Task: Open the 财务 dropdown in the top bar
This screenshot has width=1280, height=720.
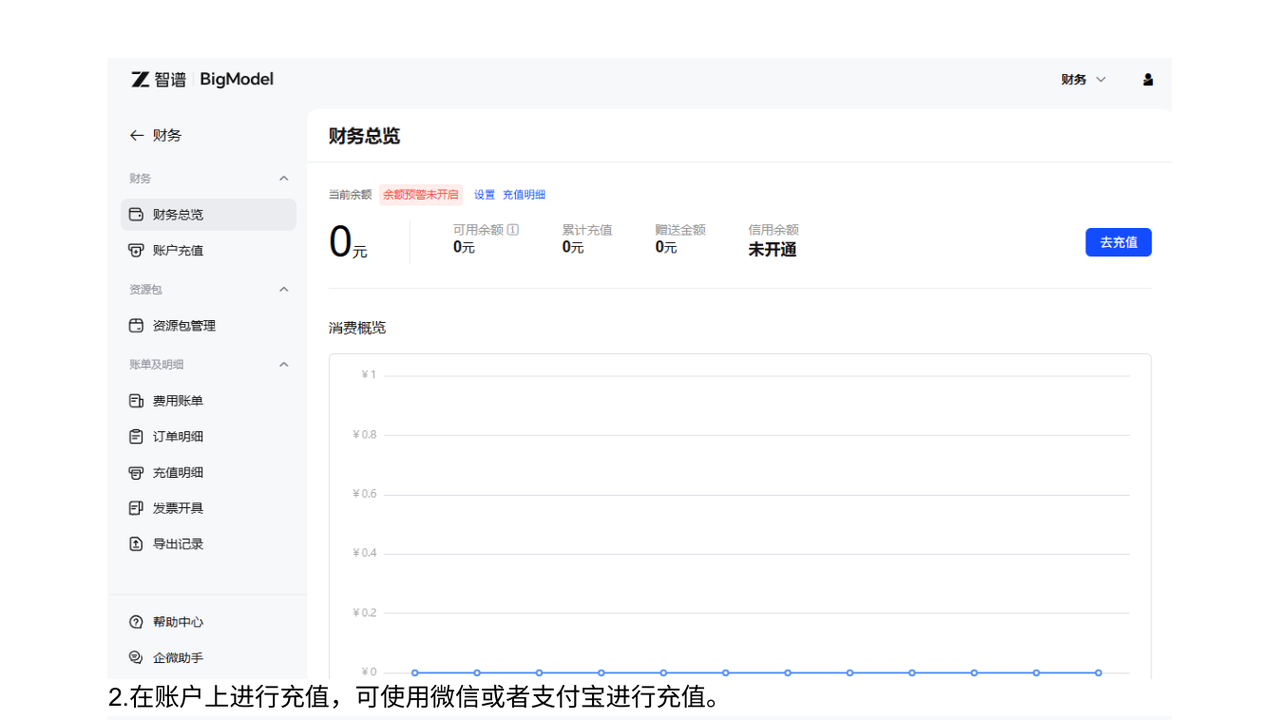Action: point(1083,79)
